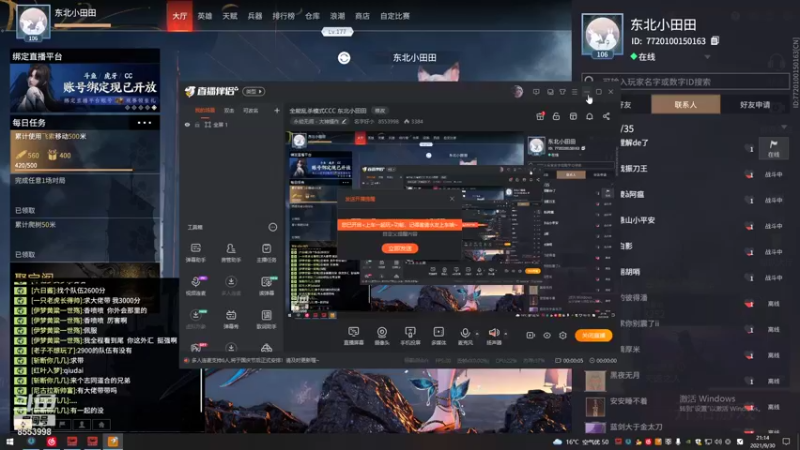Click the 账号绑定 promotional banner
The width and height of the screenshot is (800, 450).
(85, 88)
